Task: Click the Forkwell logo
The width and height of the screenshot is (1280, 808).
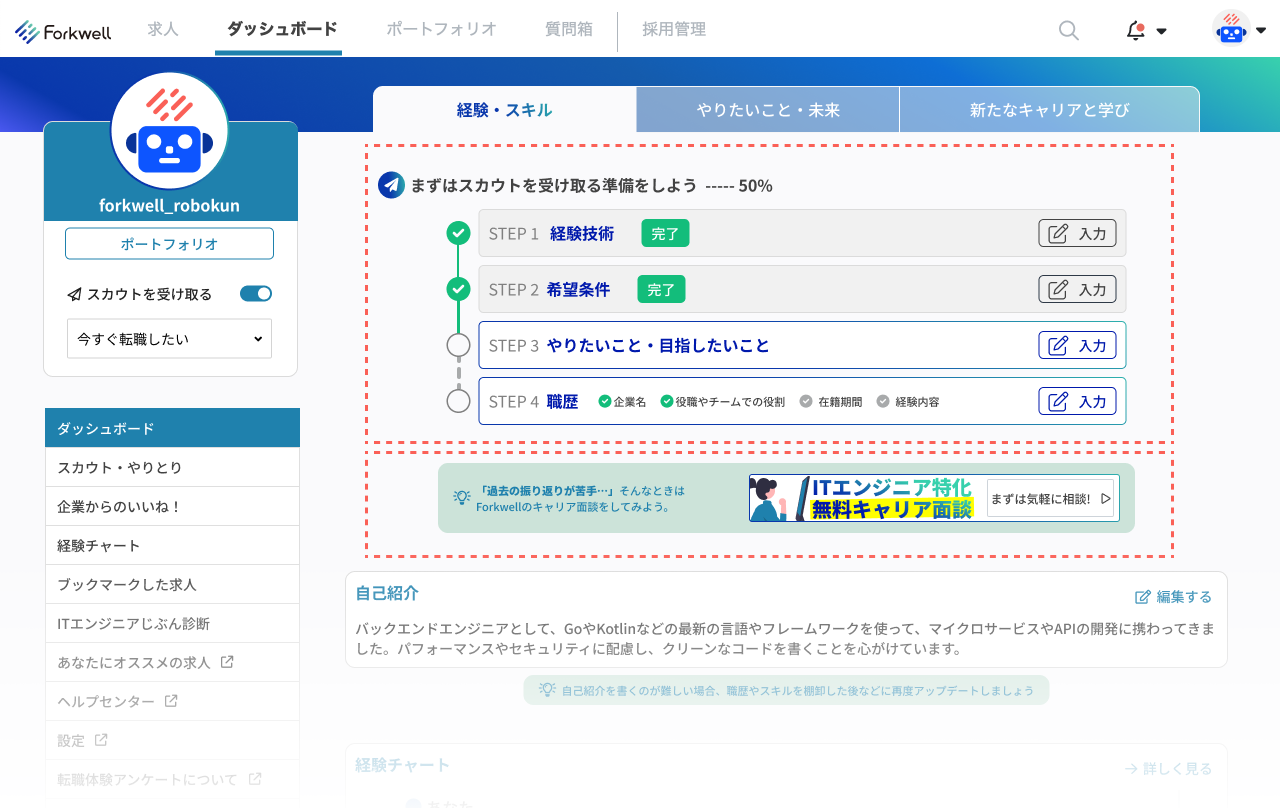Action: (x=63, y=32)
